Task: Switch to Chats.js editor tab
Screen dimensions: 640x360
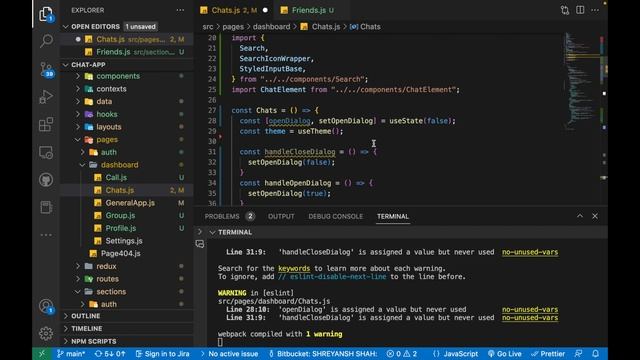Action: tap(234, 10)
